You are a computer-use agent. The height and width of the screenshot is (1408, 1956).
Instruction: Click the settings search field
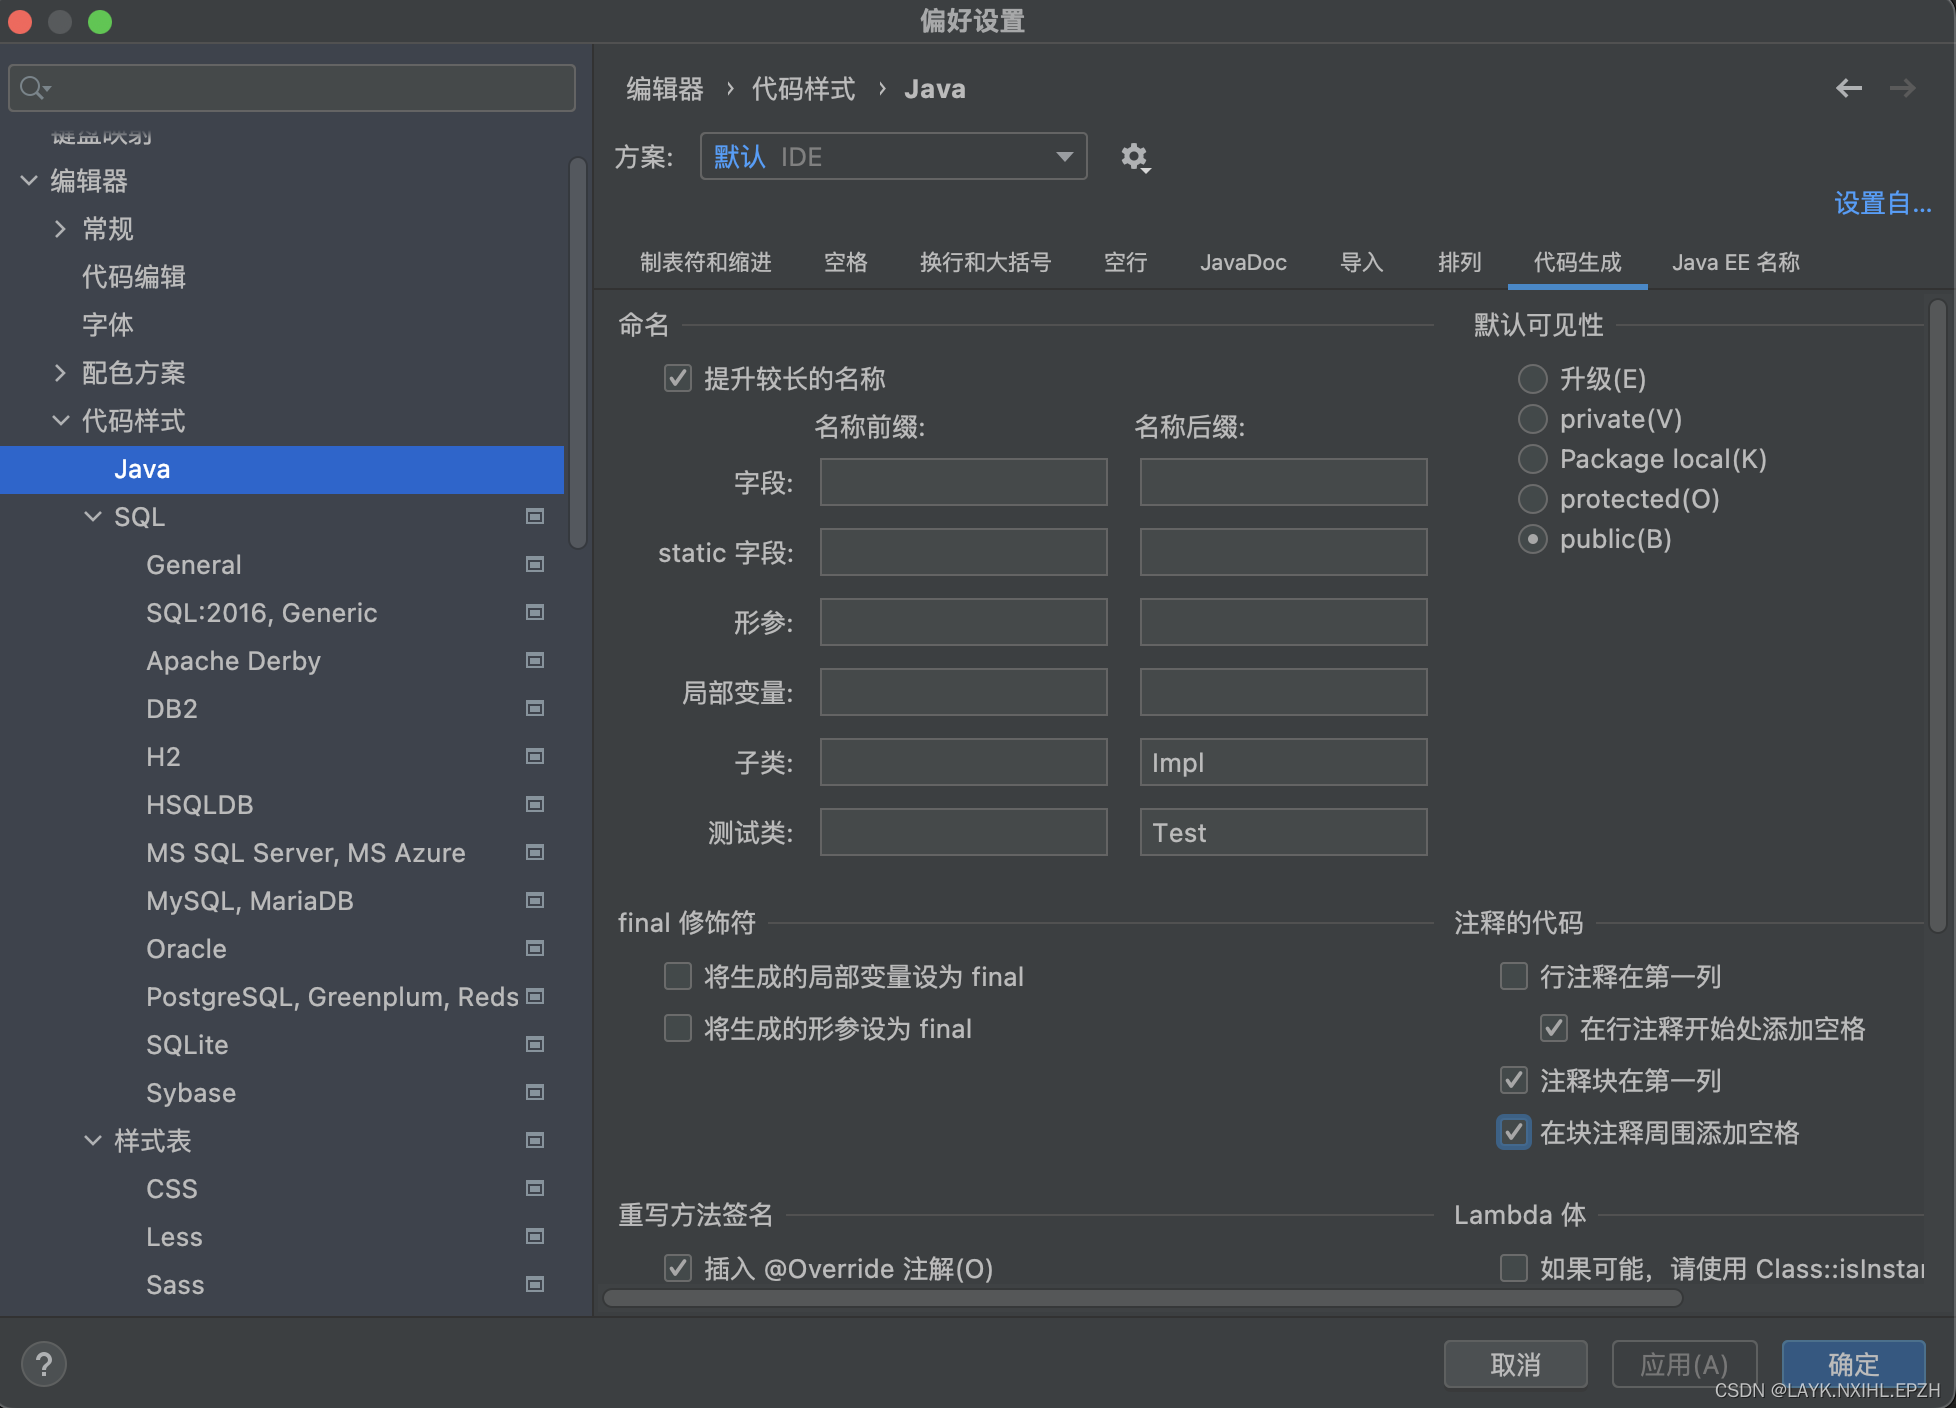pyautogui.click(x=292, y=88)
